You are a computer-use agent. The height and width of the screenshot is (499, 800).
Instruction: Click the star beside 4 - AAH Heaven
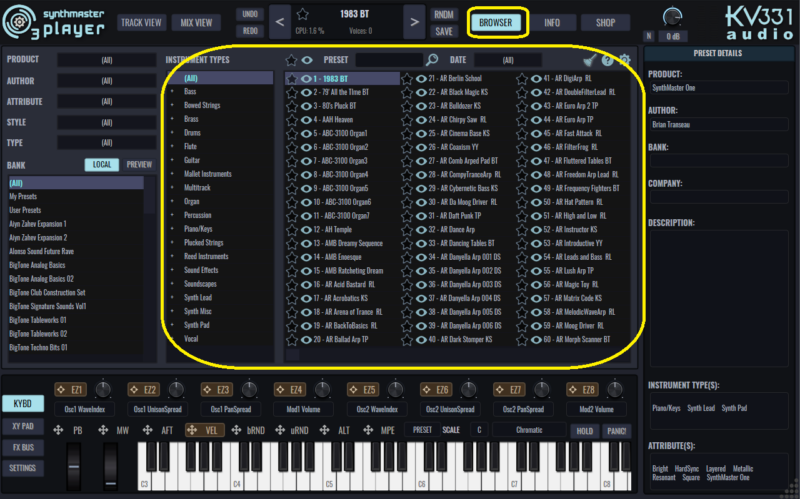(x=291, y=119)
